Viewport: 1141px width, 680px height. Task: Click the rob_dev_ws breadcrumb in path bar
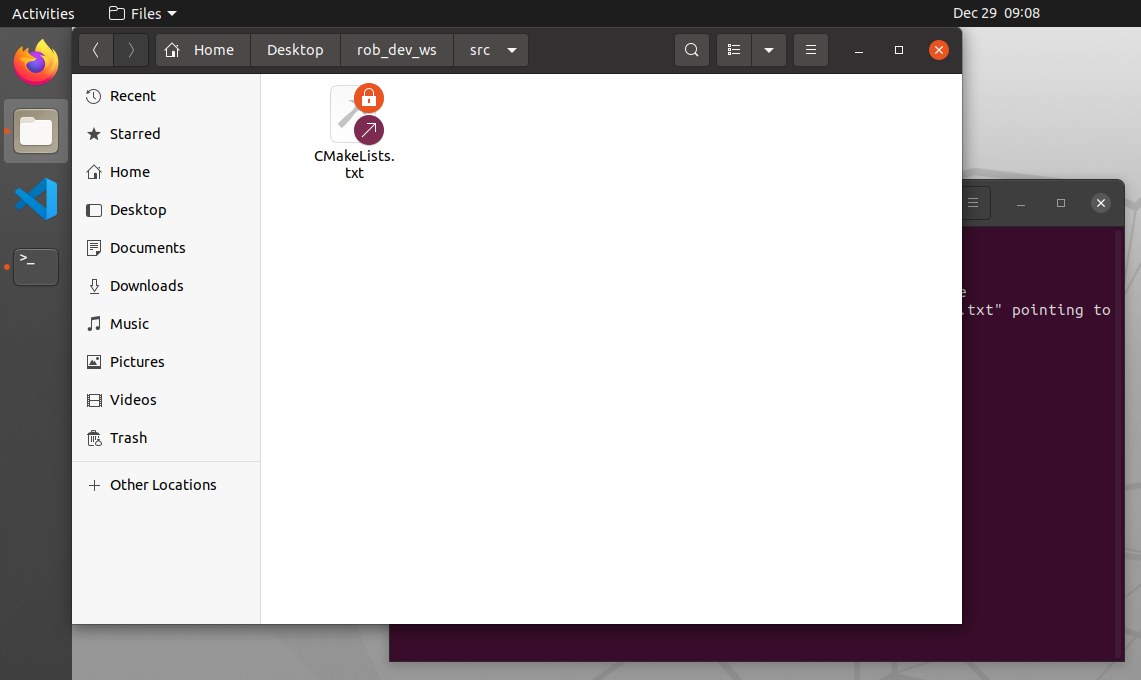coord(397,50)
